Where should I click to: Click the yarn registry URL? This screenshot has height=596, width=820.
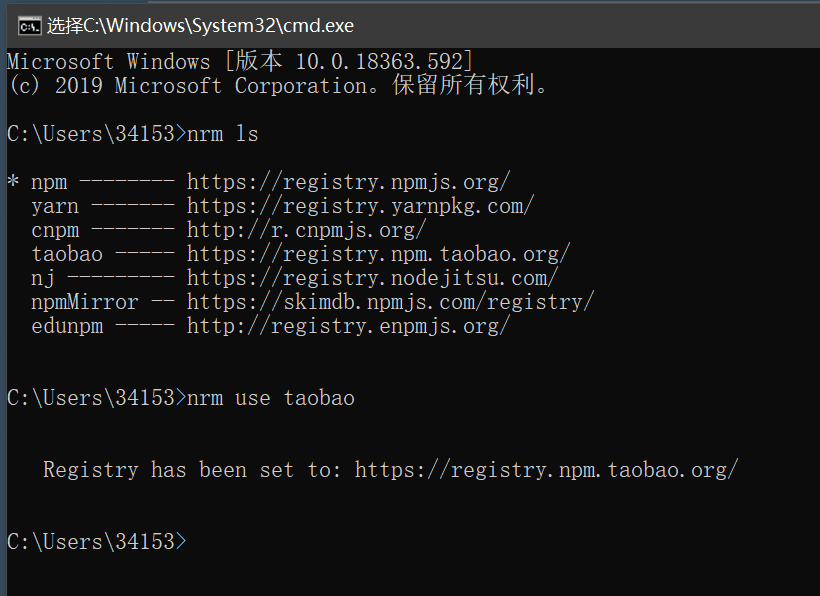click(x=360, y=206)
